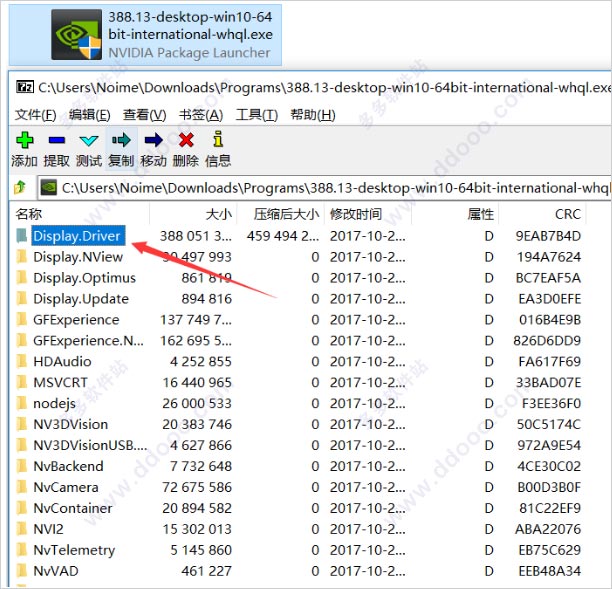
Task: Select the nodejs row name
Action: [55, 404]
